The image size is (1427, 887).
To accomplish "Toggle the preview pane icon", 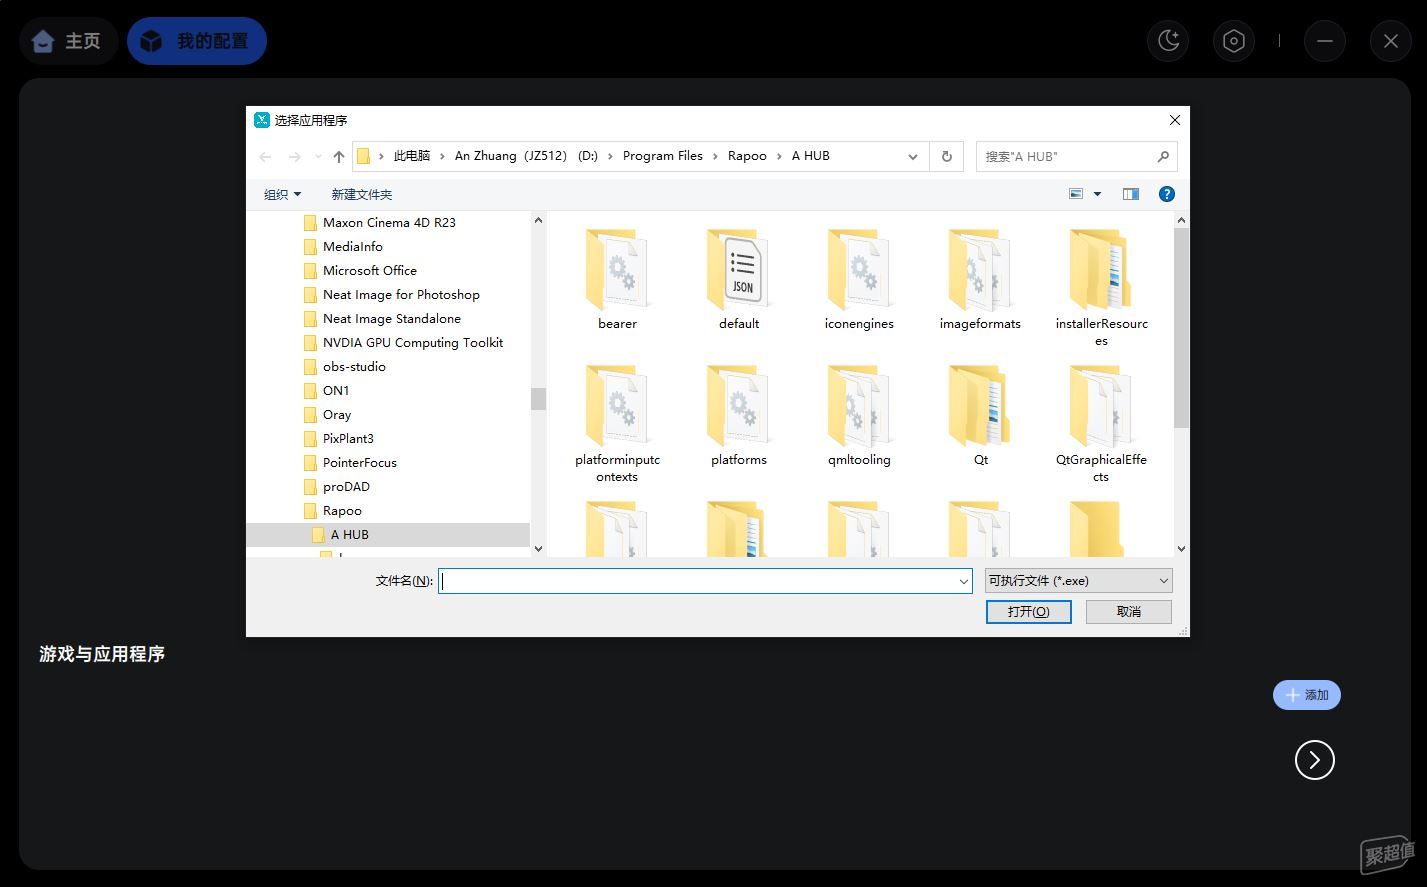I will [x=1131, y=194].
